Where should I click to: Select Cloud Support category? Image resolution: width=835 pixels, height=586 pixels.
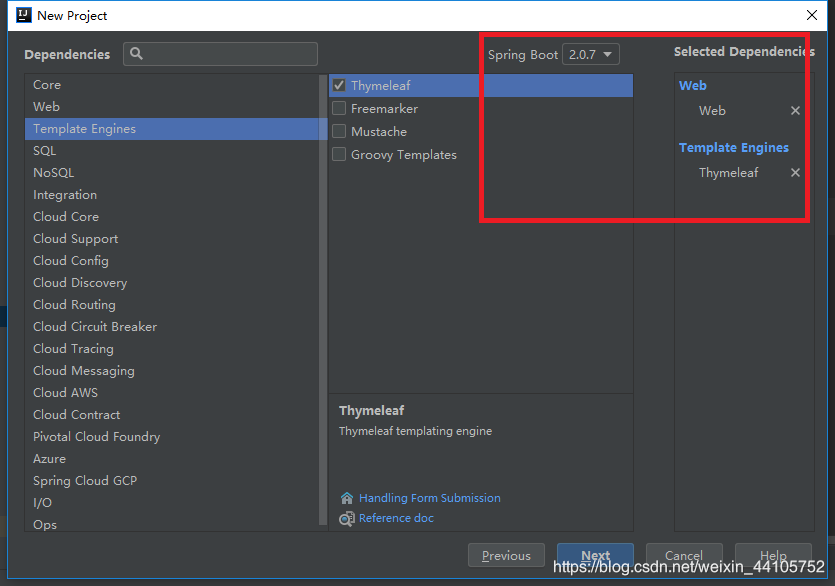(x=172, y=239)
